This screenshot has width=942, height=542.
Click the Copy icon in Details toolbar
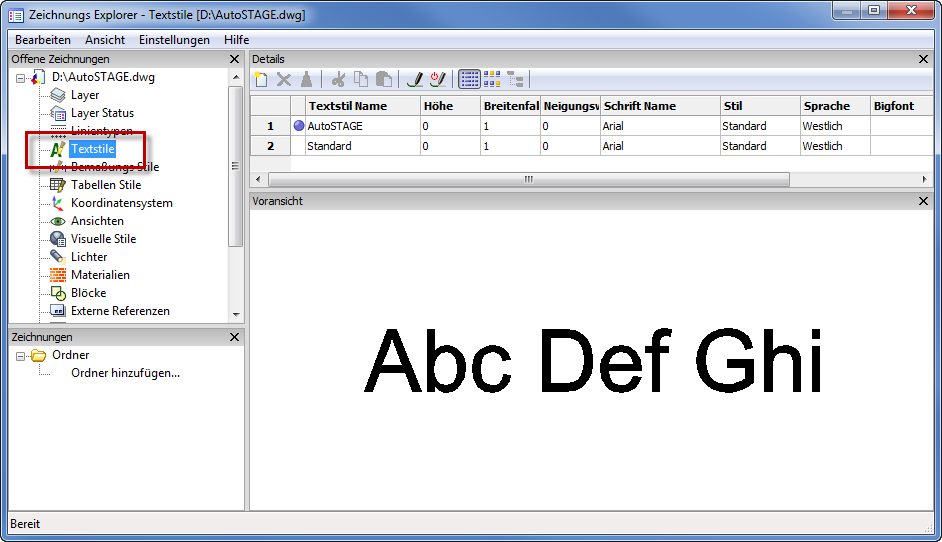click(361, 80)
